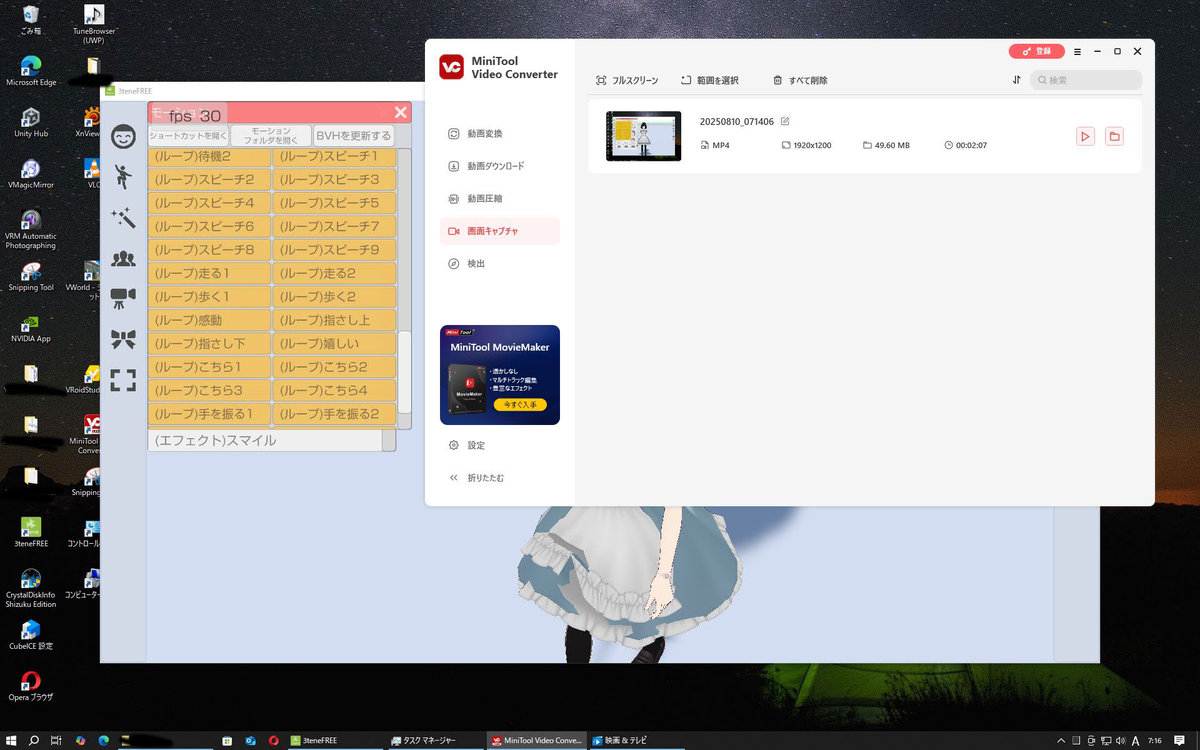1200x750 pixels.
Task: Play motion (ループ)スピーチ5
Action: click(x=335, y=203)
